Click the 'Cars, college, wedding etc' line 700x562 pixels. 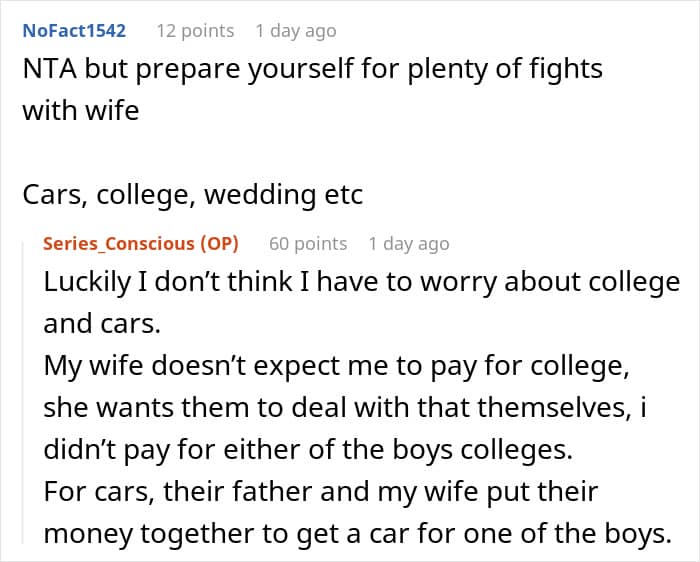click(x=192, y=194)
